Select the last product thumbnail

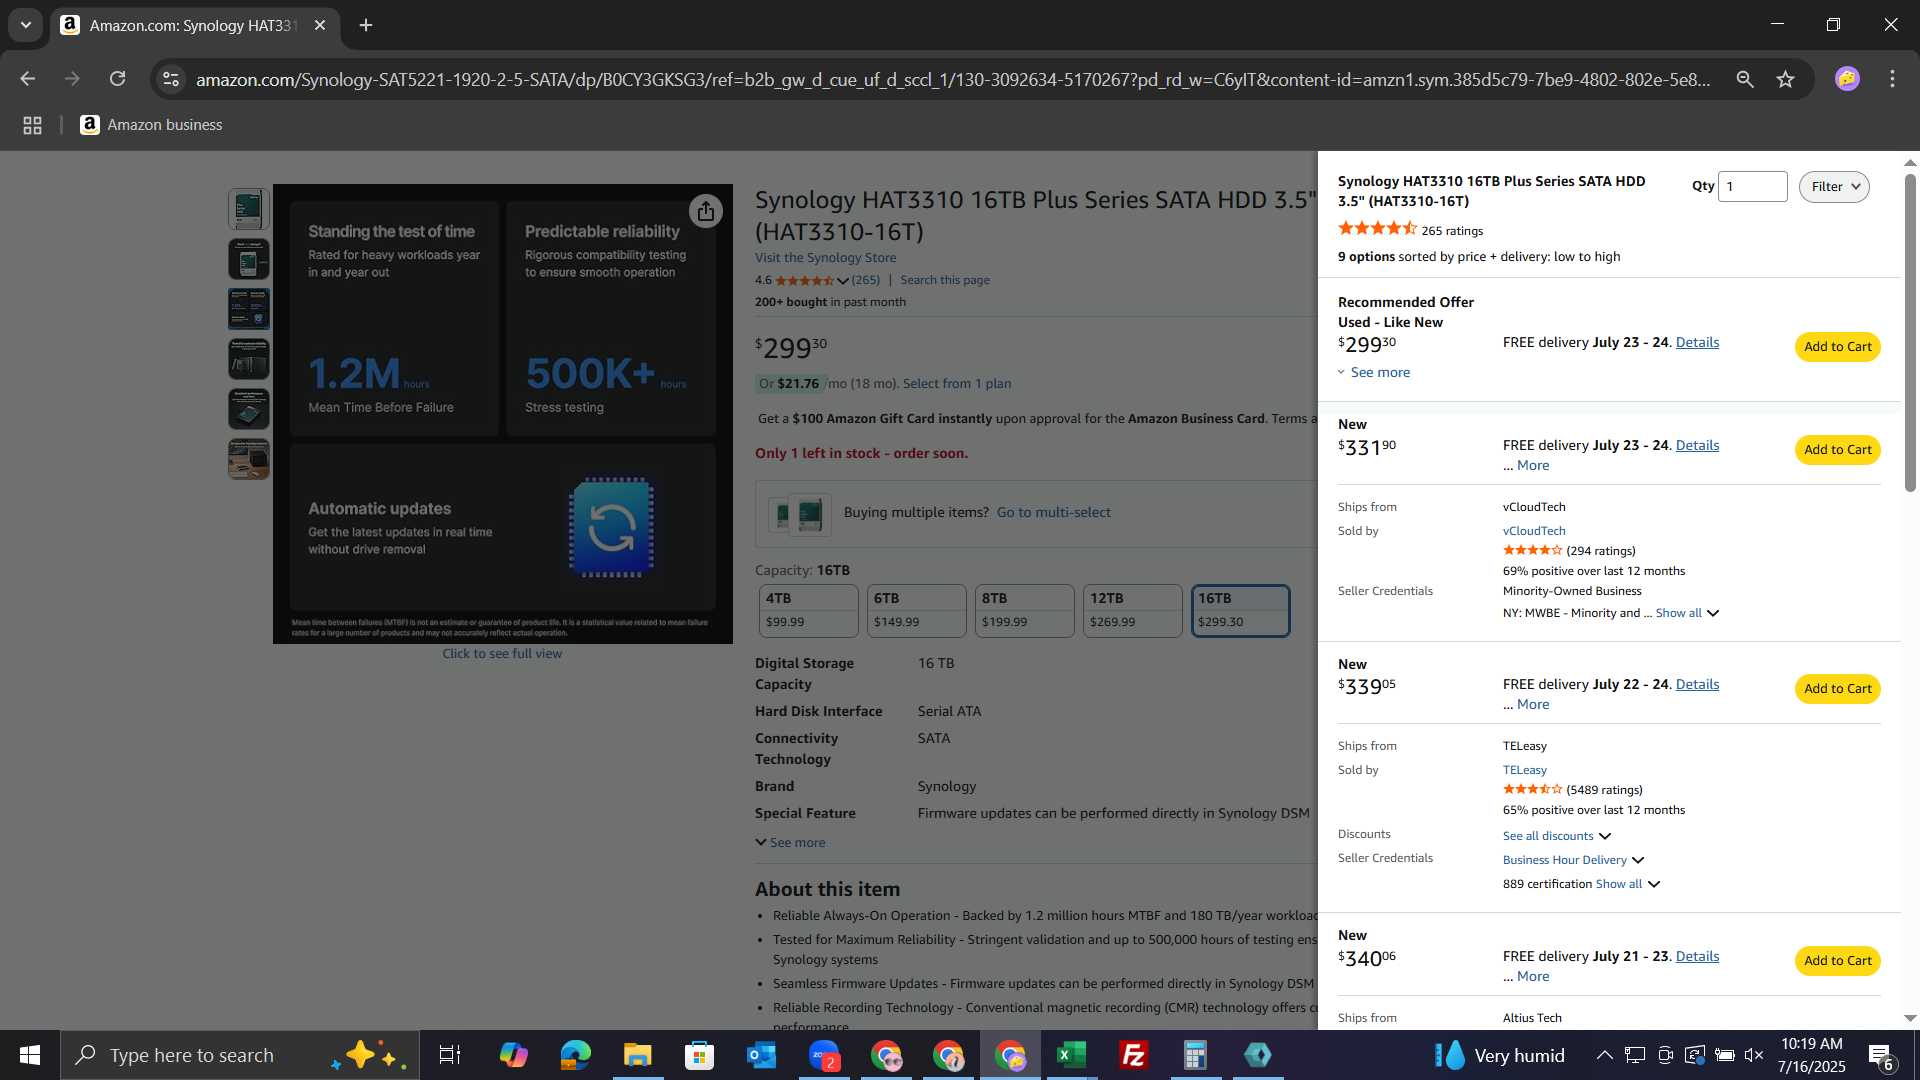[249, 459]
